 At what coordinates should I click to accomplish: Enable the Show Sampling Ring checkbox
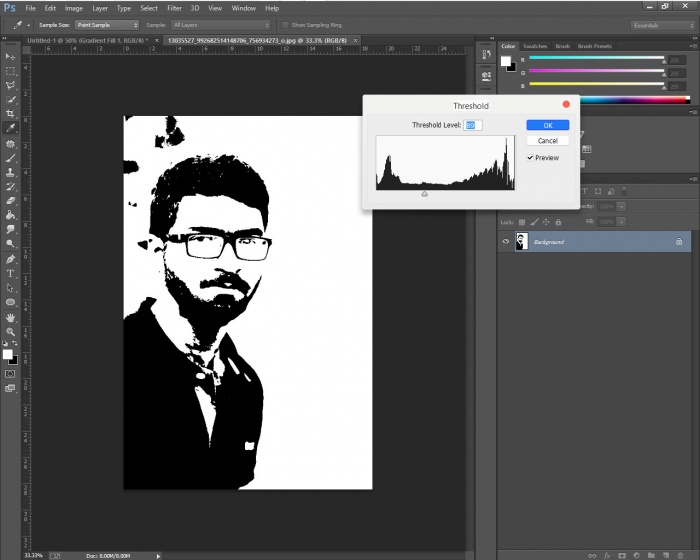283,24
